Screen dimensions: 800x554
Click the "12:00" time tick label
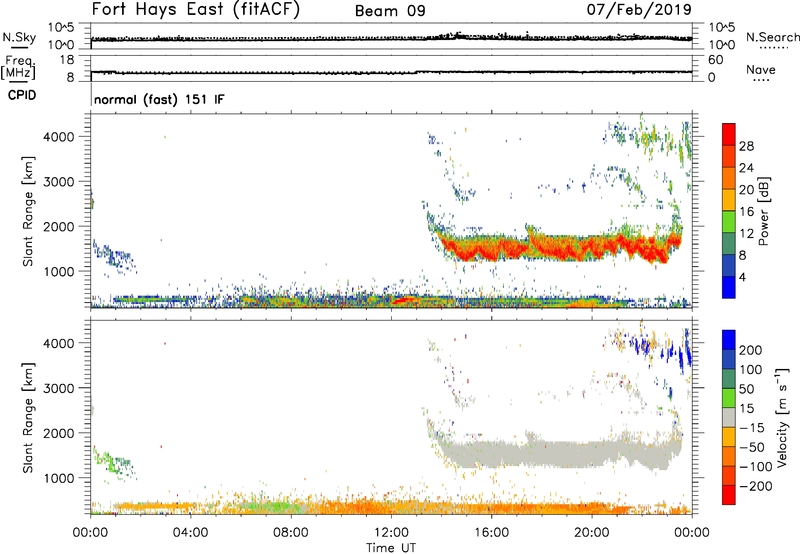coord(391,533)
